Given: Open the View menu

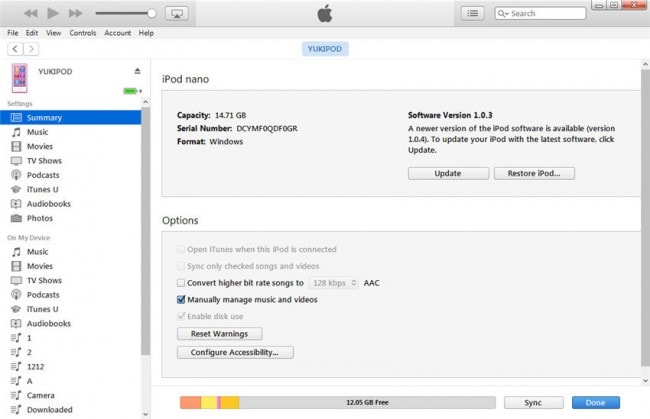Looking at the screenshot, I should tap(53, 33).
